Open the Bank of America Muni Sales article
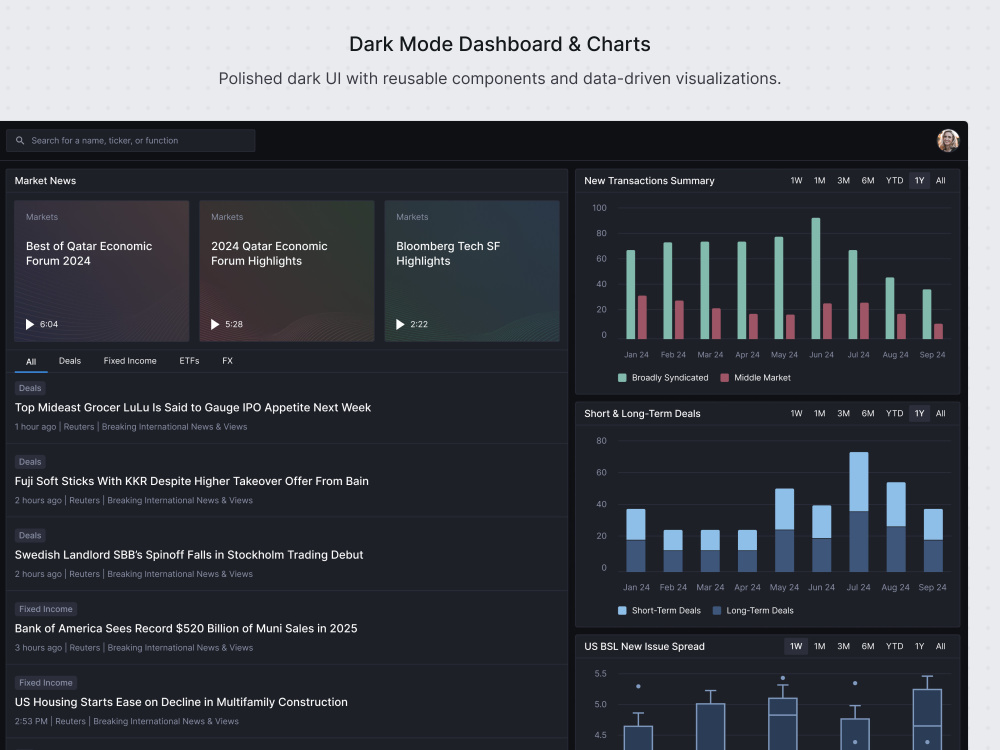 click(186, 628)
